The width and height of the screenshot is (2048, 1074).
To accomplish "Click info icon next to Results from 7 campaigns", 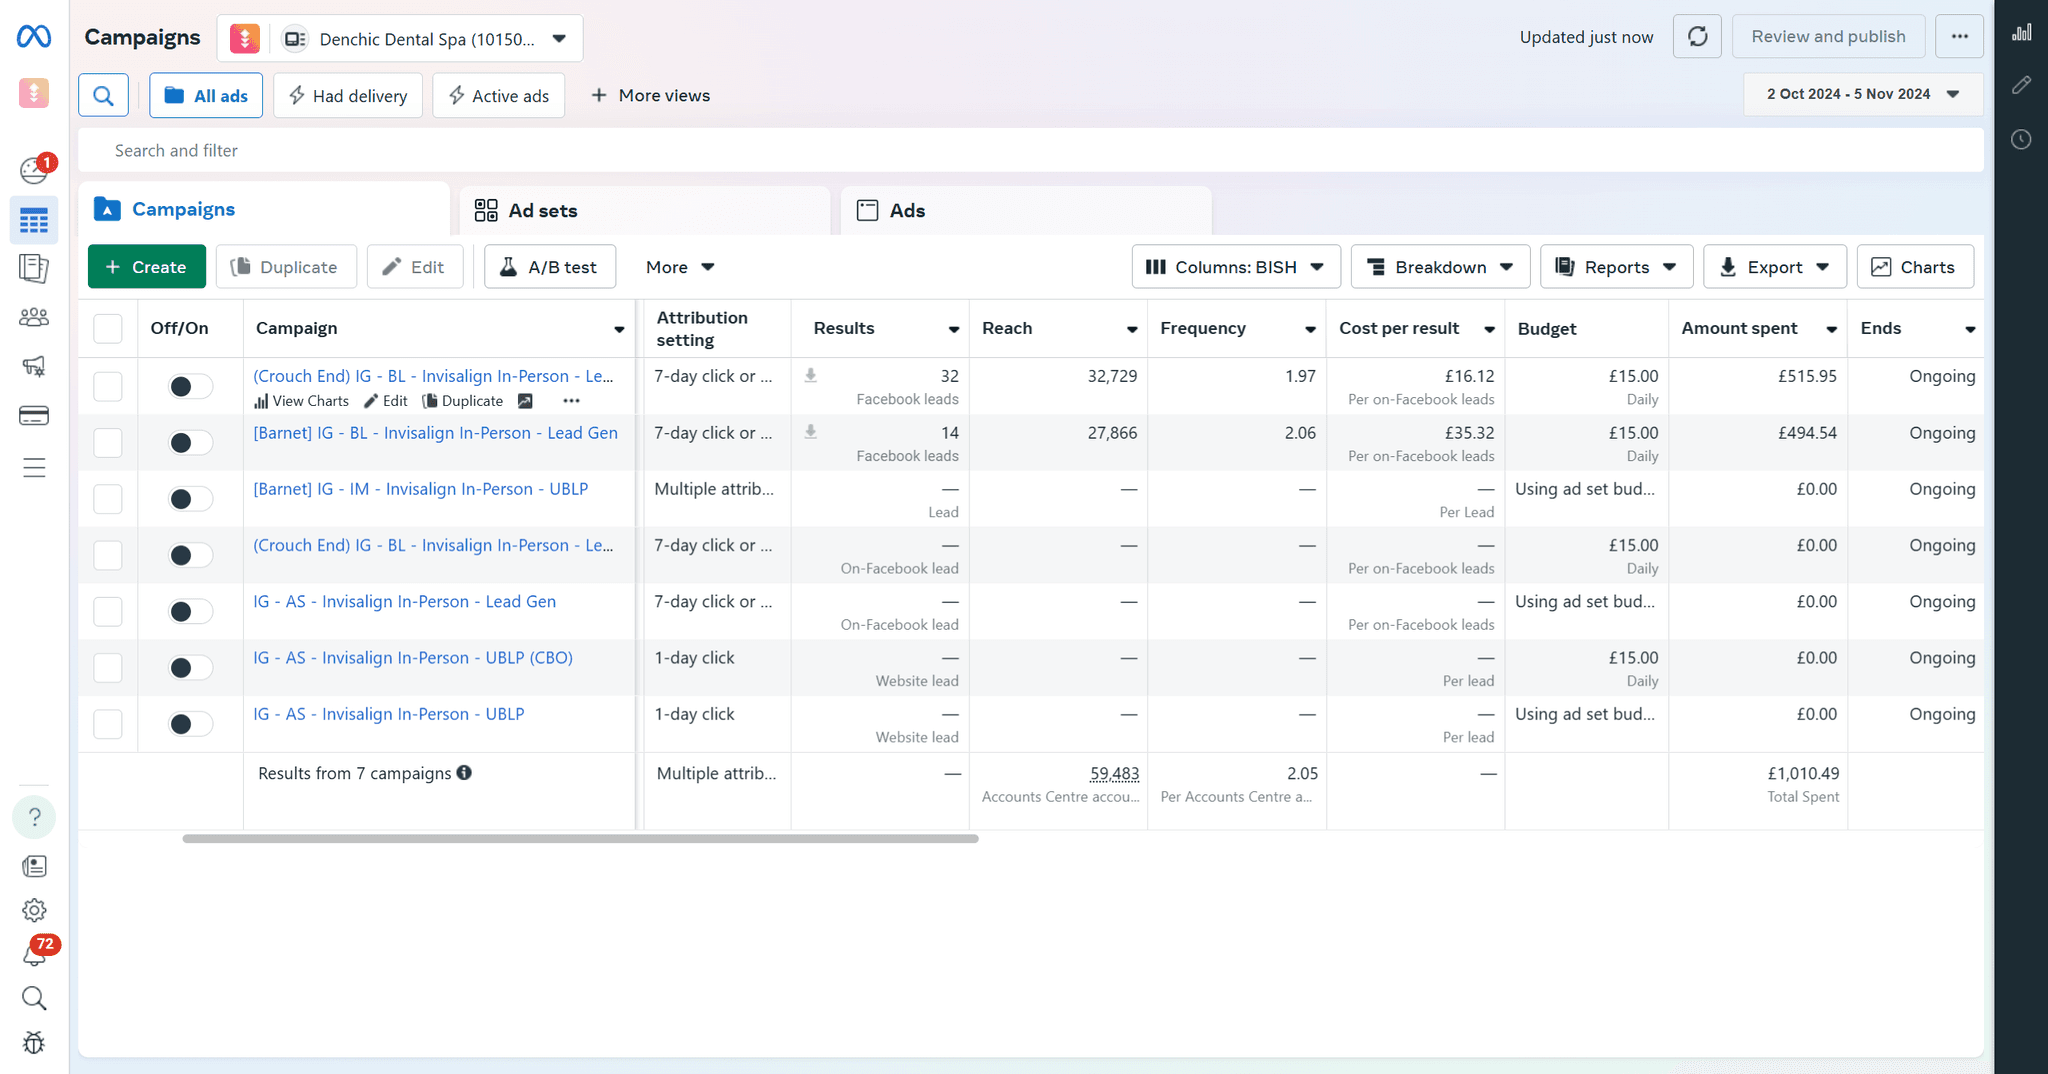I will (x=464, y=772).
